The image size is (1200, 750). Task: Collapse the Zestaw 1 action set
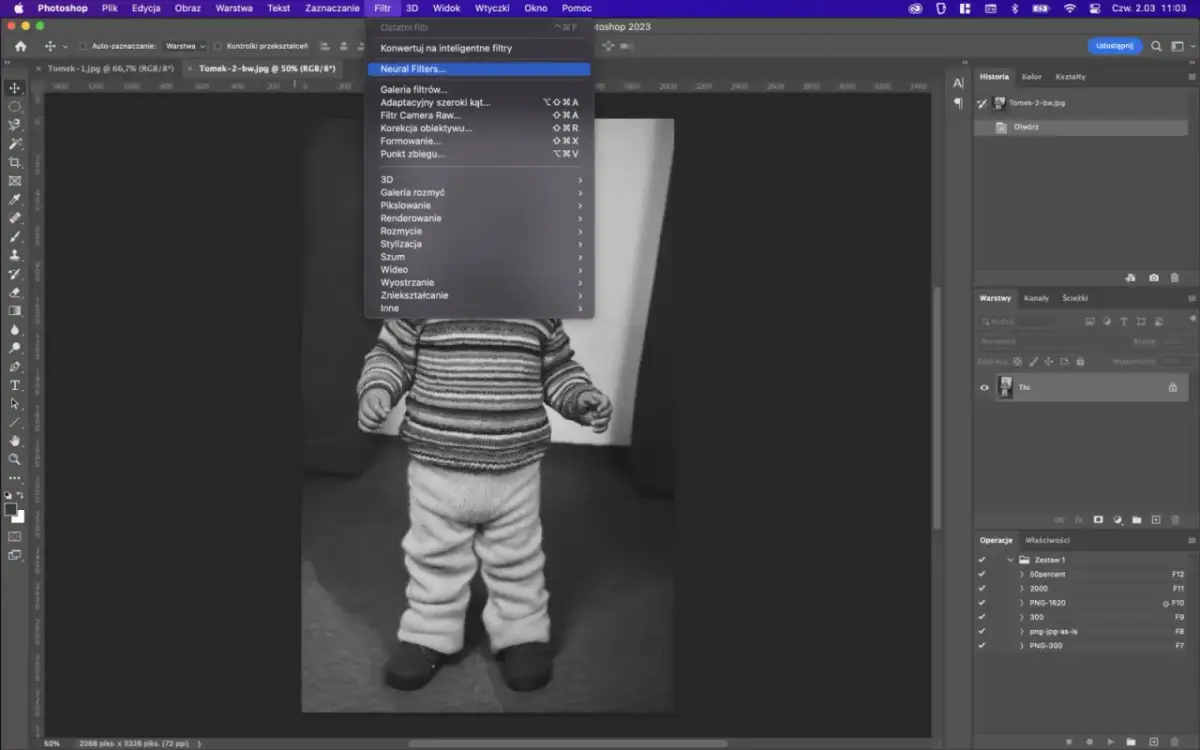click(x=1010, y=560)
